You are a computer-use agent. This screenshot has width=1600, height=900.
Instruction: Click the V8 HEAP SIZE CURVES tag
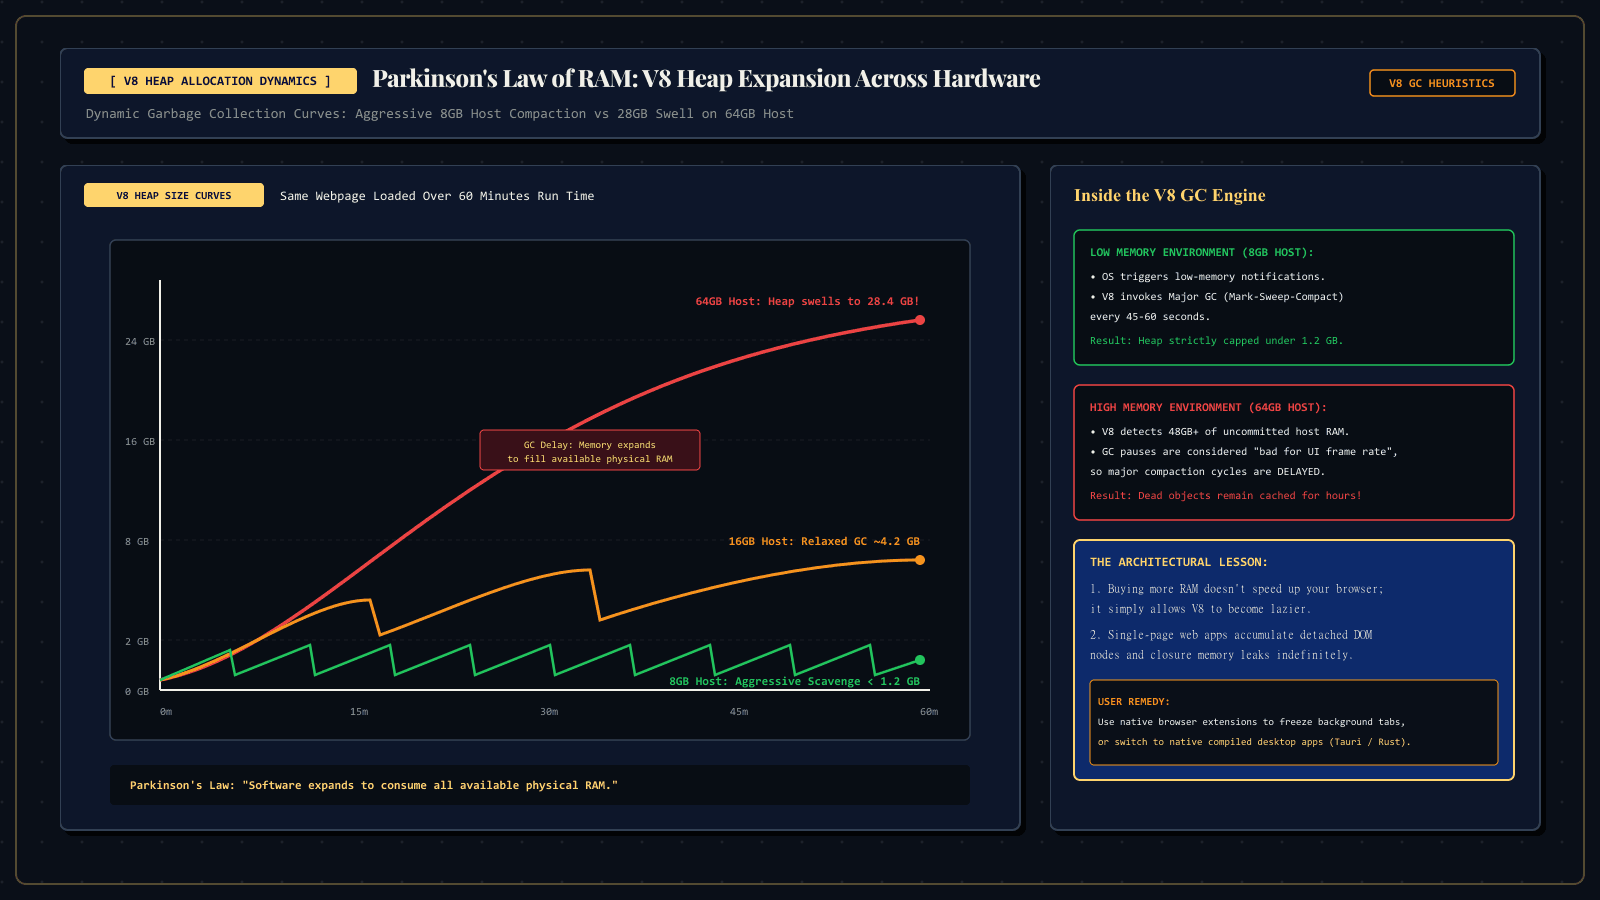tap(174, 195)
